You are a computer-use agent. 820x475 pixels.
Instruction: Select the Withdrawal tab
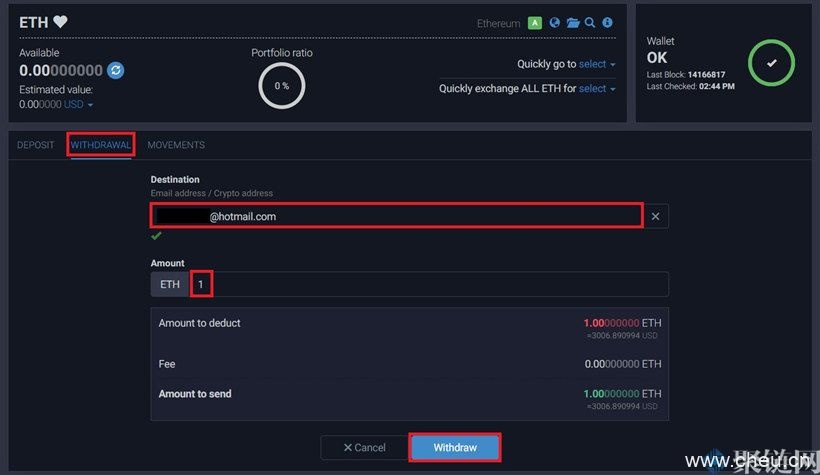coord(100,145)
